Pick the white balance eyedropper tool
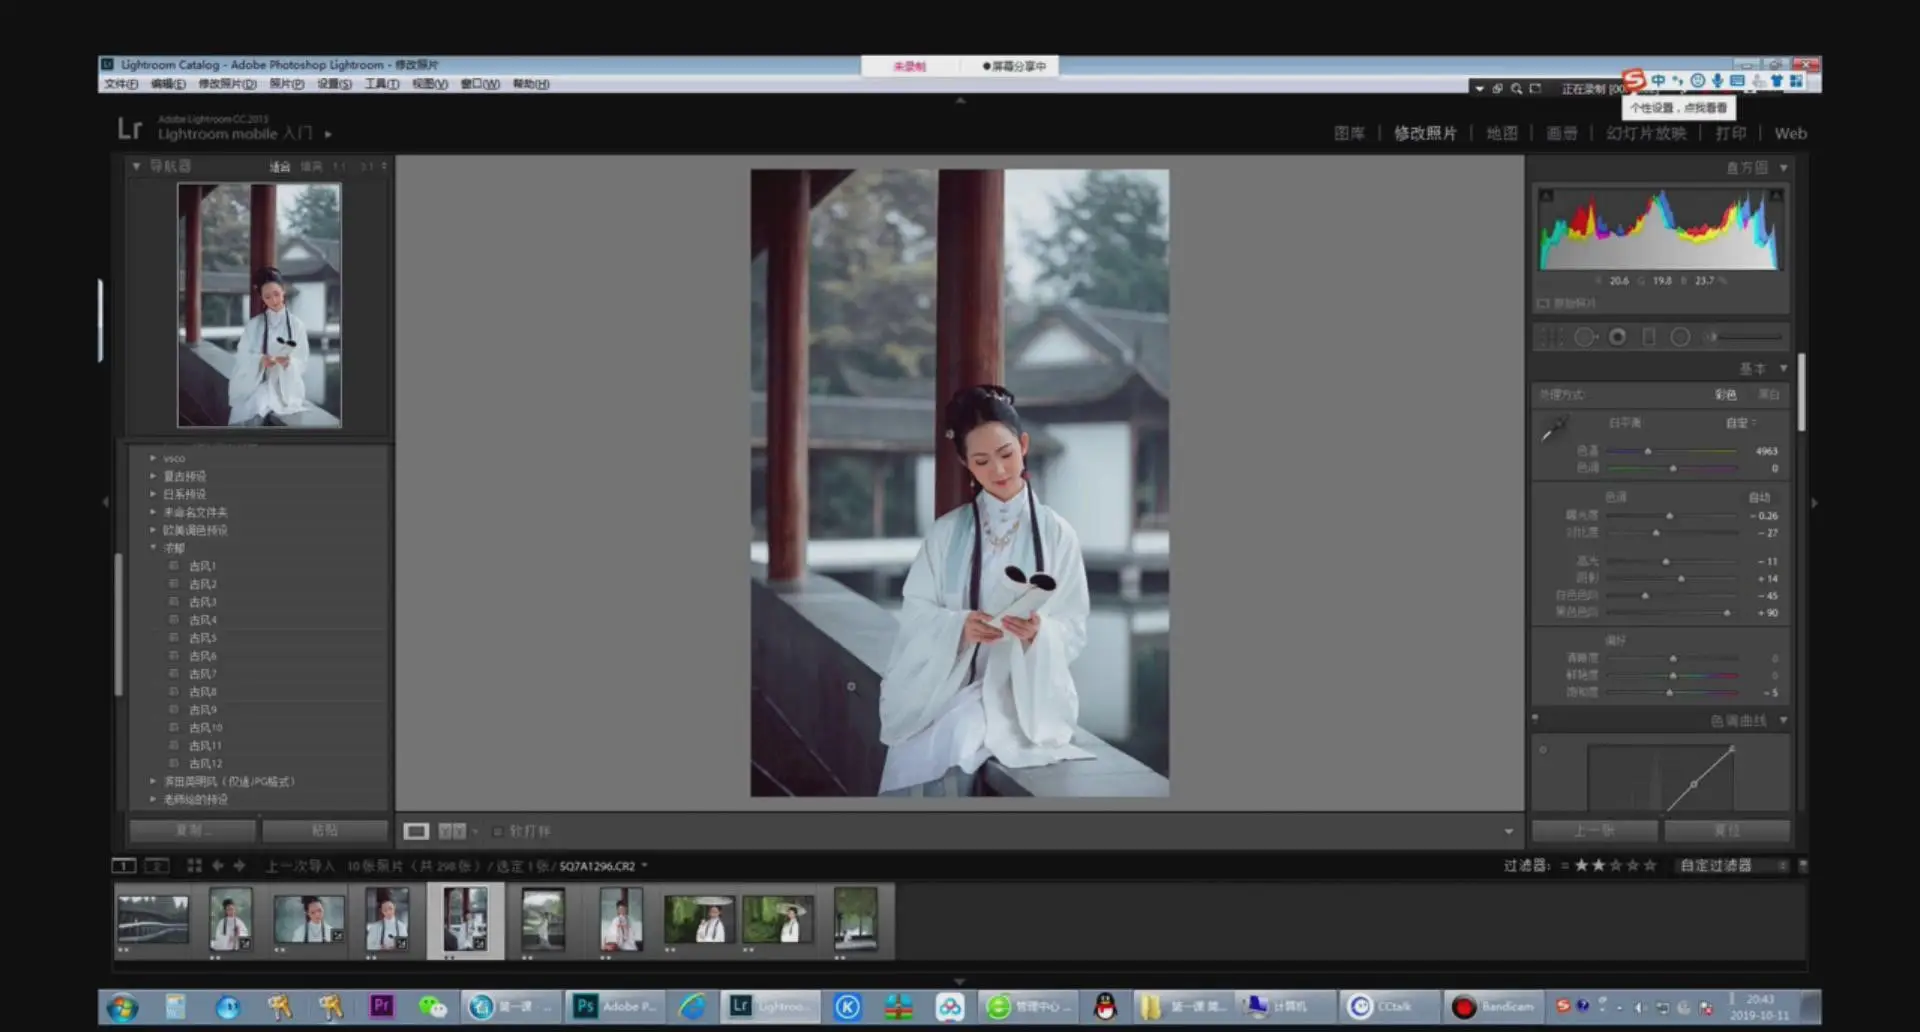 (x=1554, y=430)
